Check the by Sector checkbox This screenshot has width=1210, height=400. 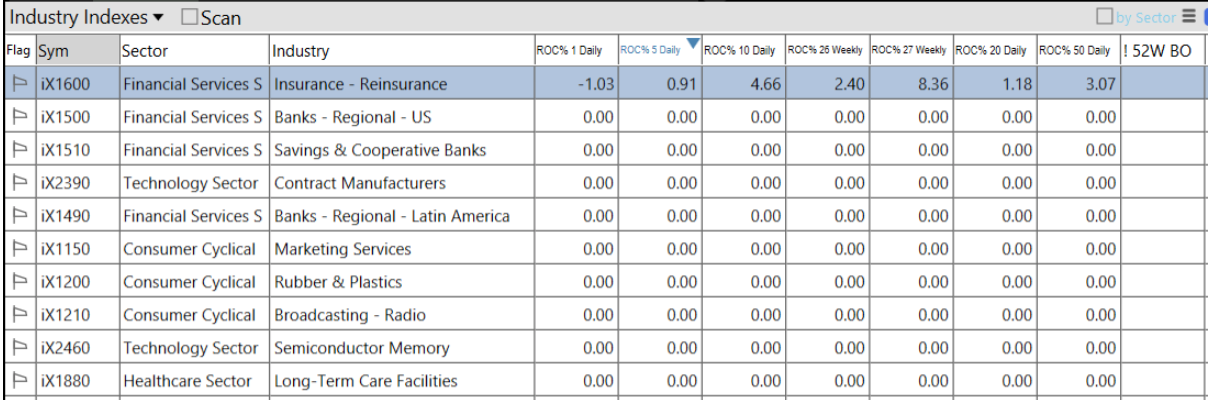1105,17
